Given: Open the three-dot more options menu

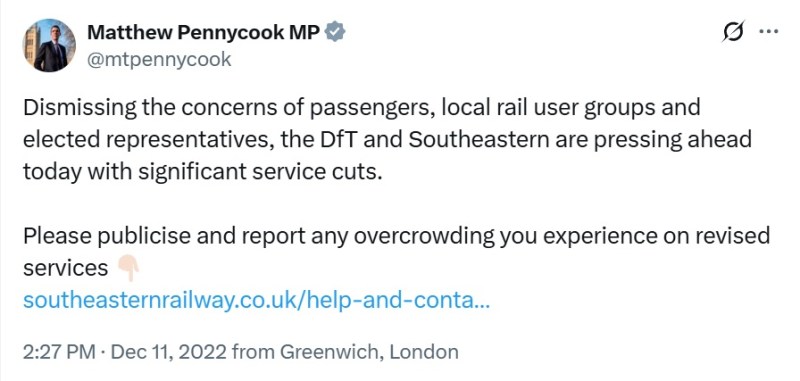Looking at the screenshot, I should (x=769, y=32).
